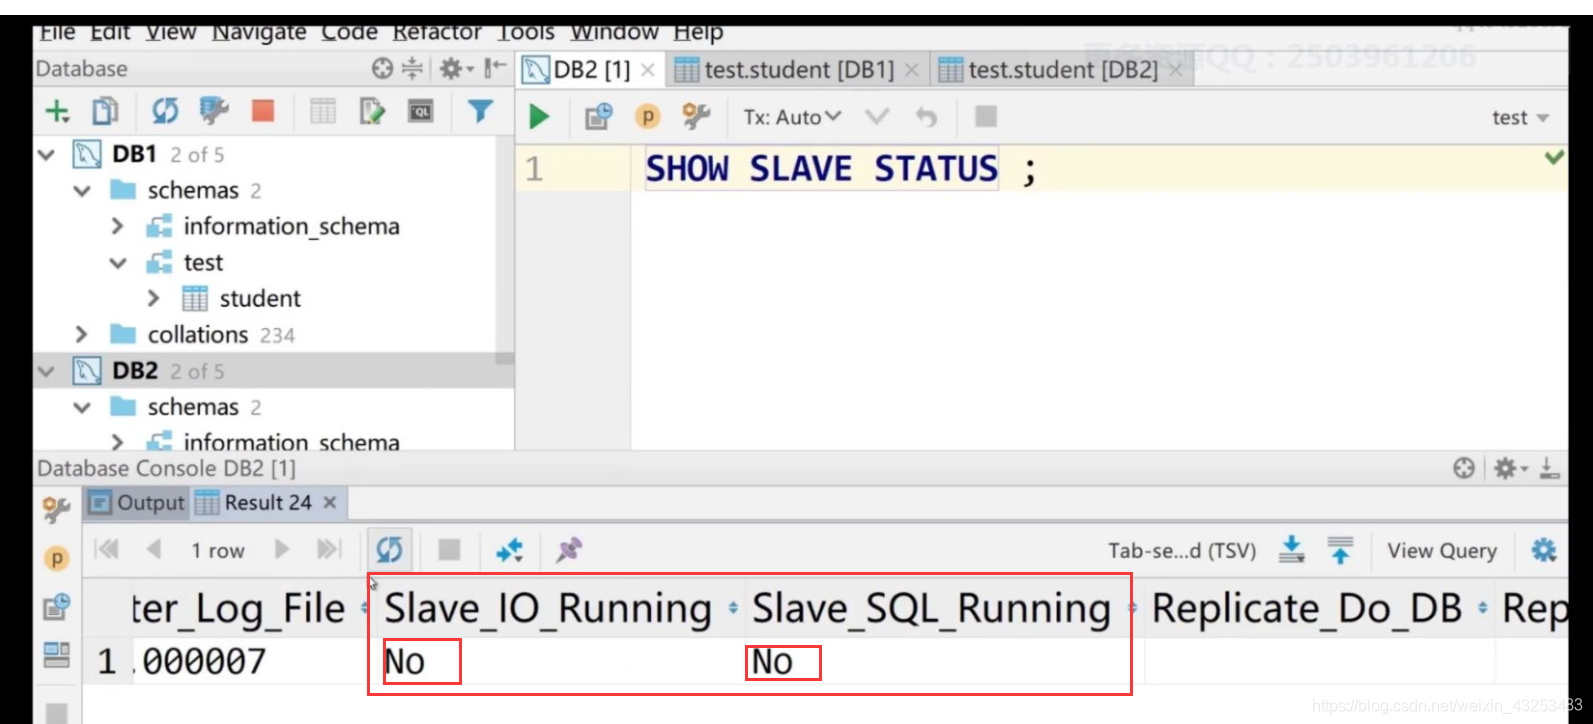Click the Explain Plan icon in editor toolbar
Screen dimensions: 1593x724
pos(598,117)
